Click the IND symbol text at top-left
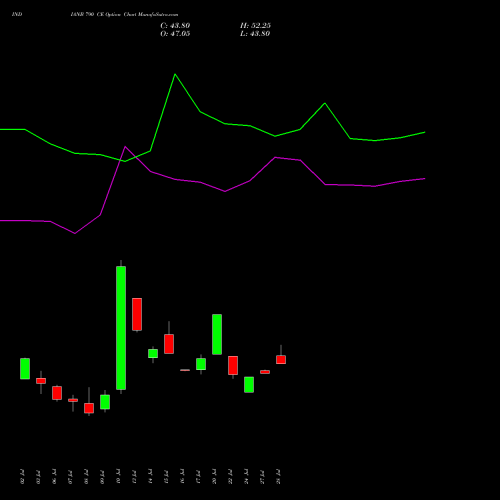The image size is (500, 500). coord(17,15)
